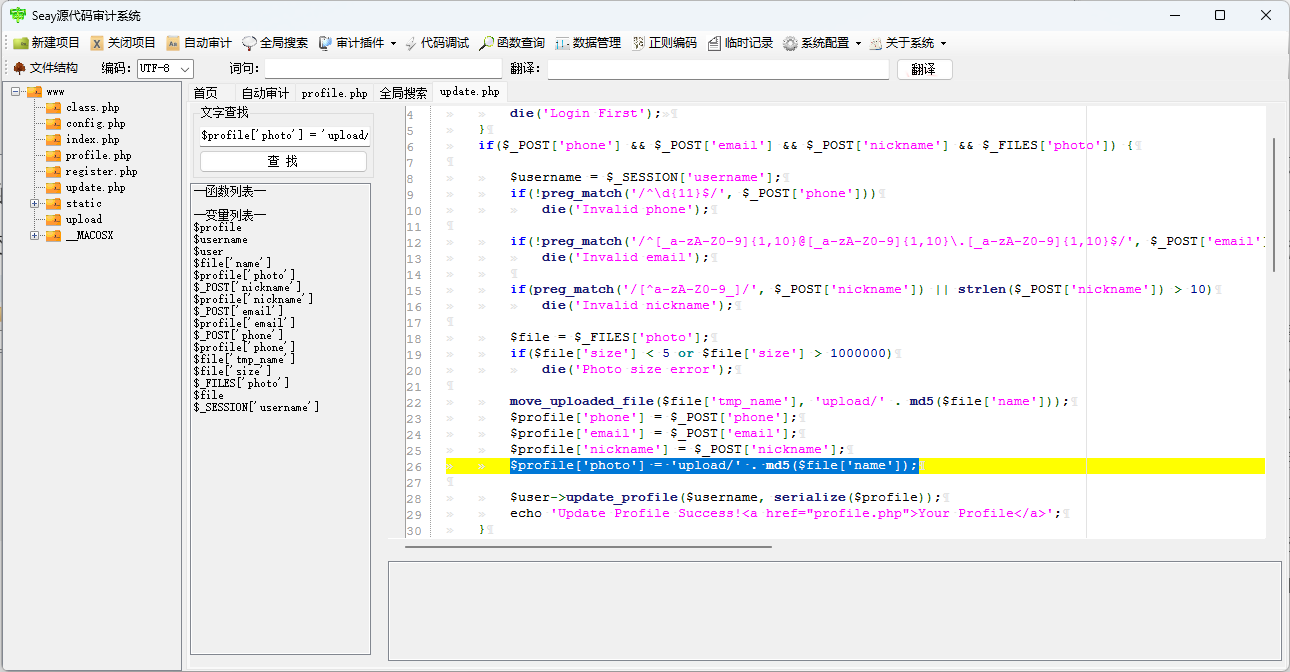Click the 数据管理 data management icon

590,42
